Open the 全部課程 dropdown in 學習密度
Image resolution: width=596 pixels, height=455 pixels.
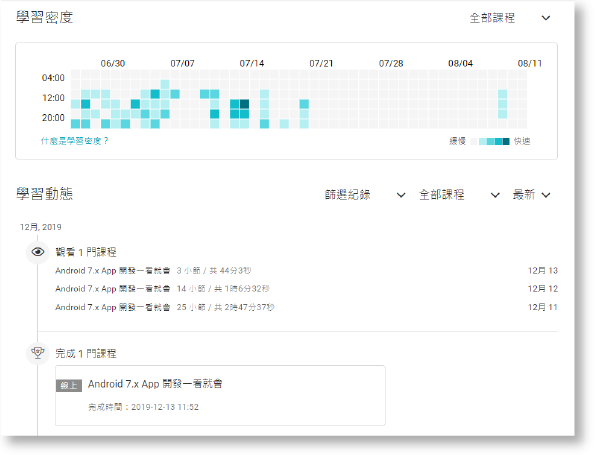point(510,18)
